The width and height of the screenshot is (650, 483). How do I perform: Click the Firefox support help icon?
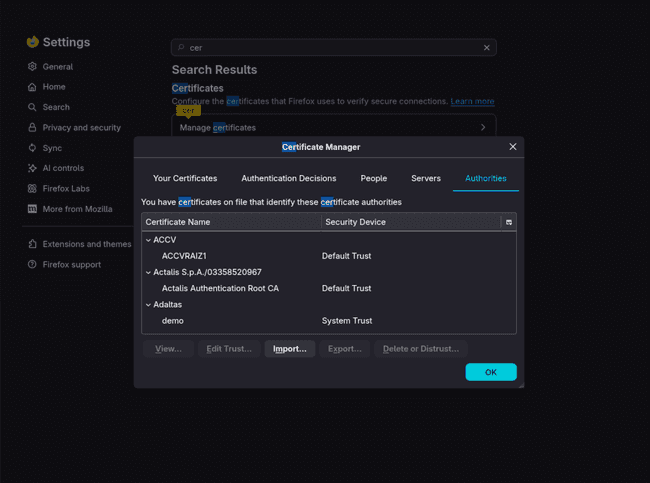click(x=32, y=265)
